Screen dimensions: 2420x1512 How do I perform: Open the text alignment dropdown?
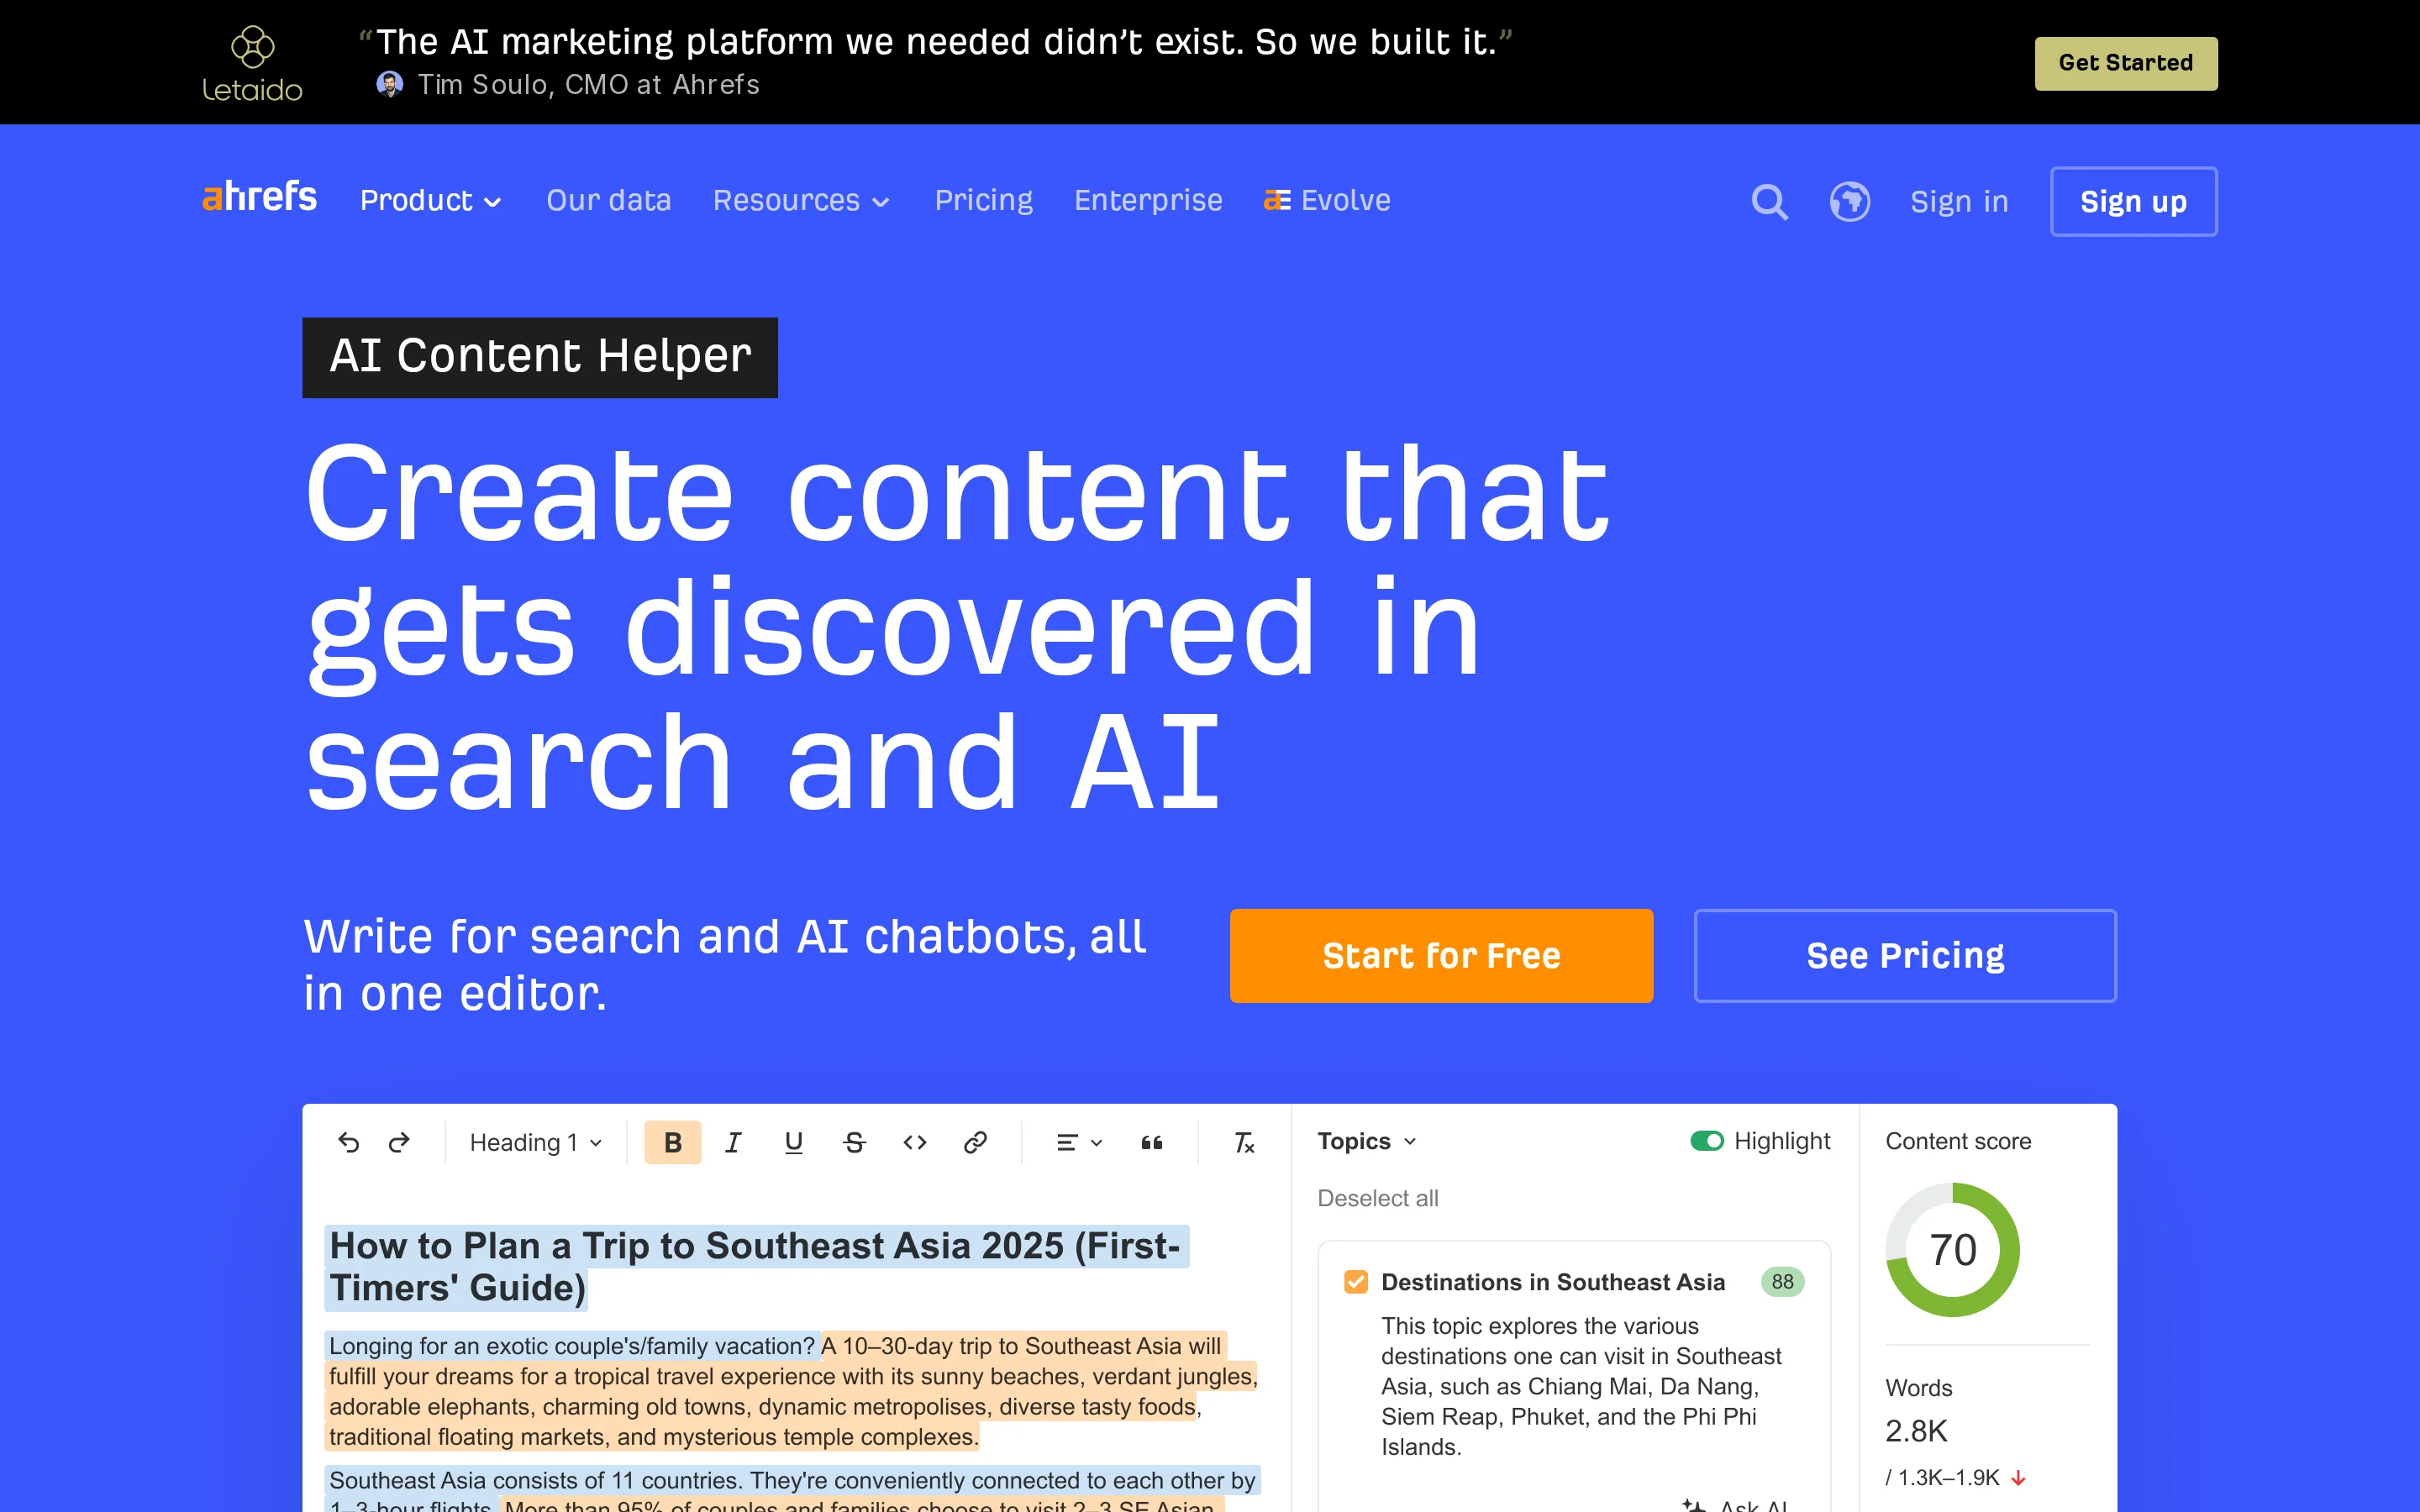point(1079,1142)
